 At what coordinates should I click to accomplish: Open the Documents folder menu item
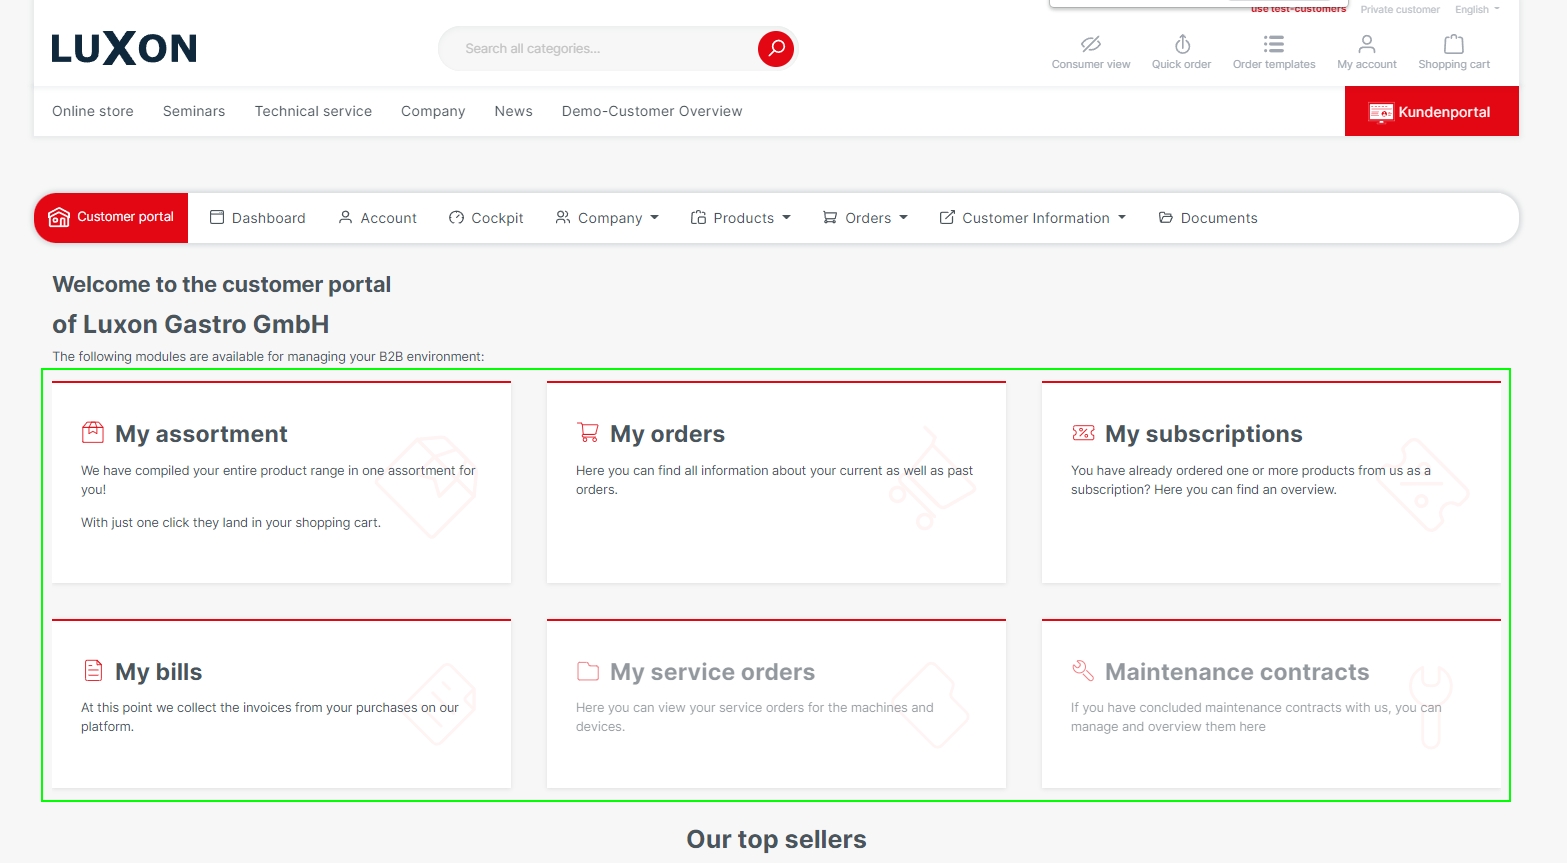tap(1208, 218)
